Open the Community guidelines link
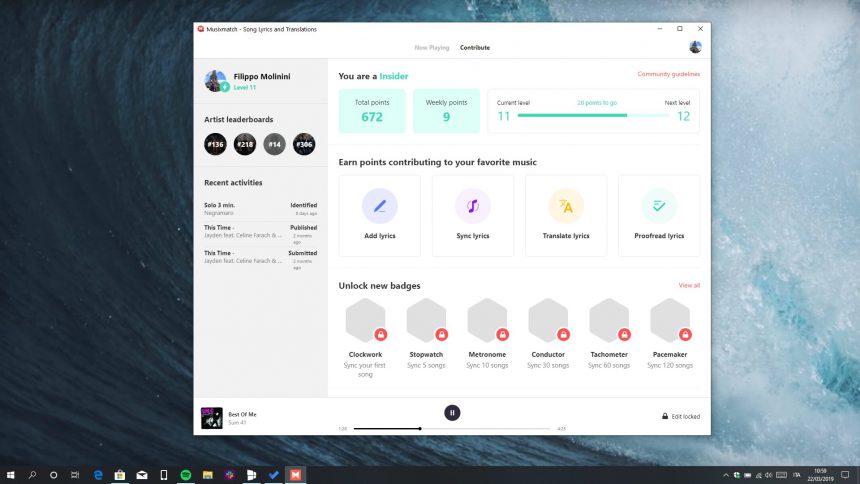Viewport: 860px width, 484px height. [x=669, y=74]
